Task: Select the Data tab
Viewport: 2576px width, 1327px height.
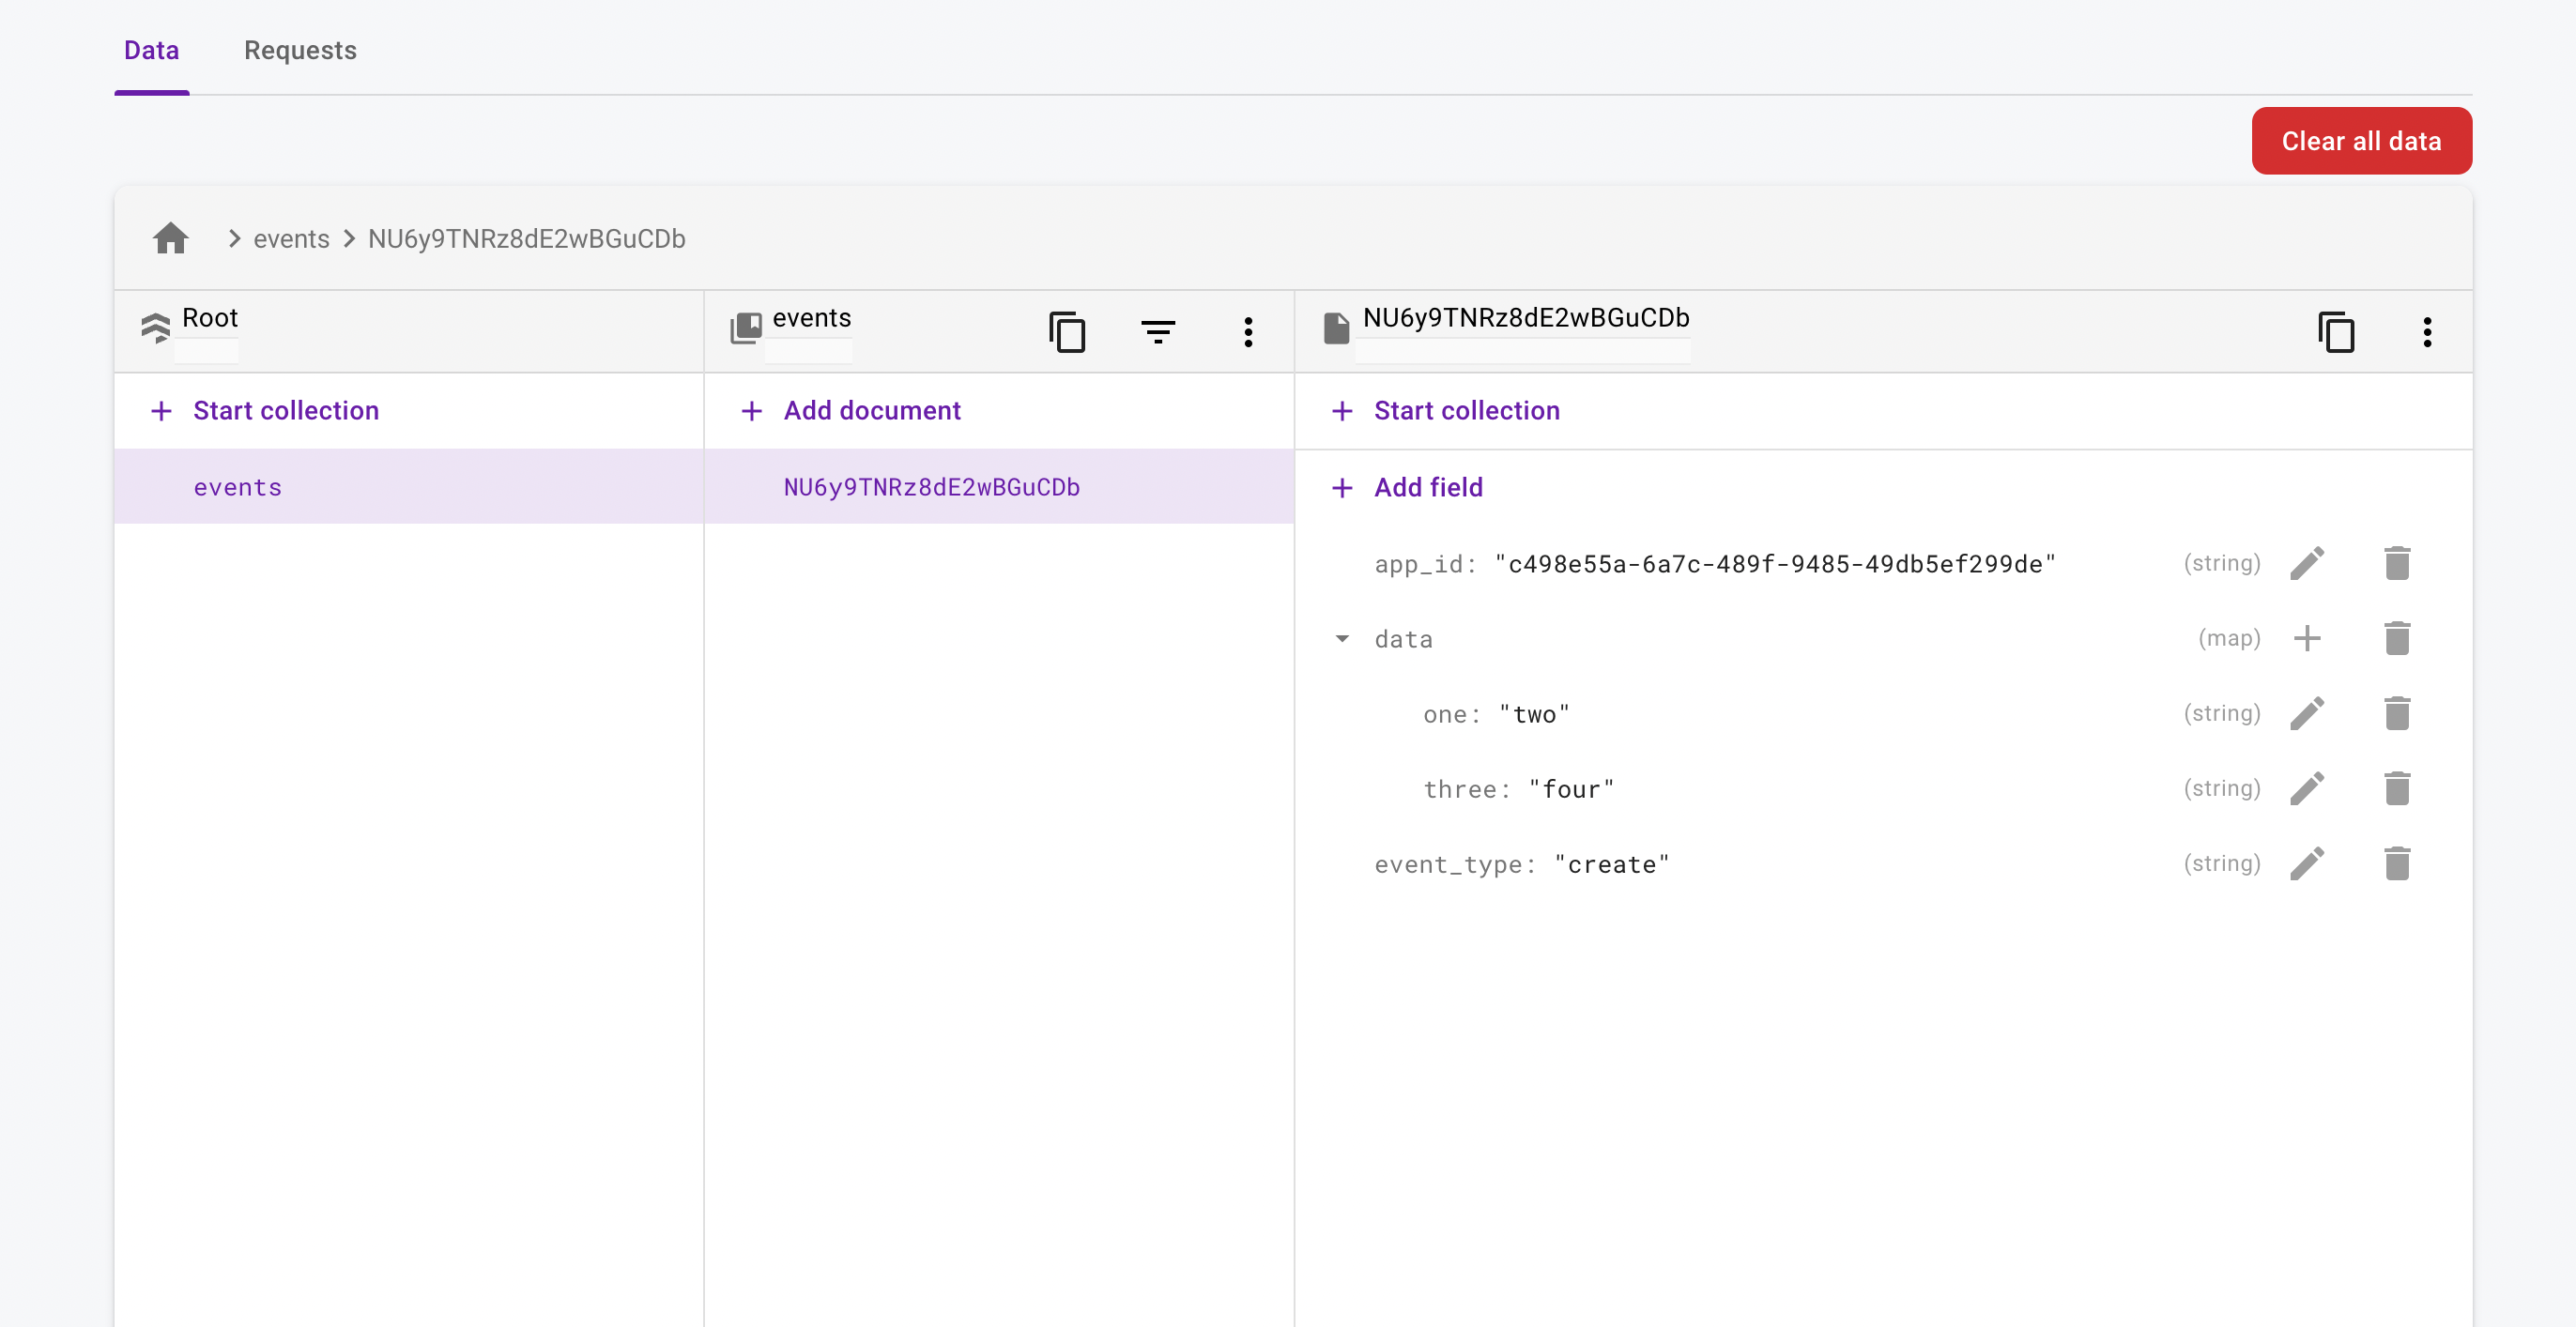Action: pos(151,50)
